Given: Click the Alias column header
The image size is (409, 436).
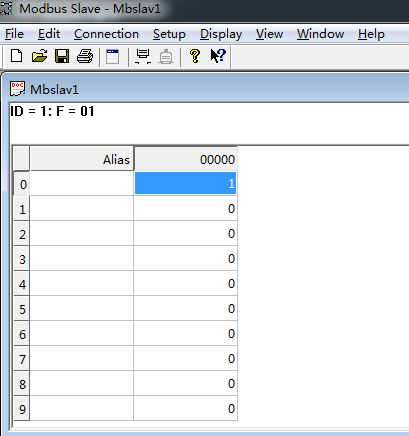Looking at the screenshot, I should coord(82,159).
